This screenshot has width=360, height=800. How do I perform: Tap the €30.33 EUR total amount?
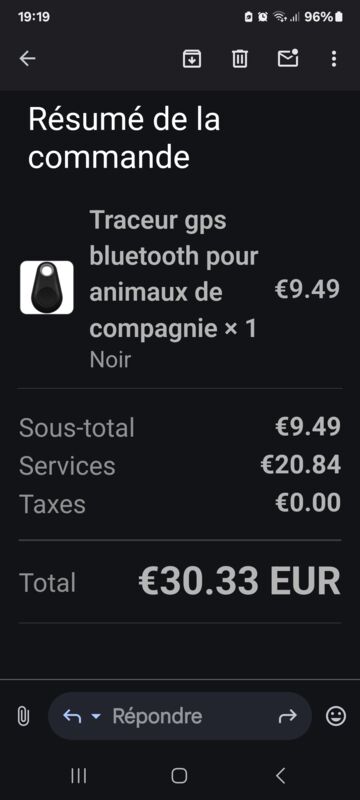pos(239,581)
